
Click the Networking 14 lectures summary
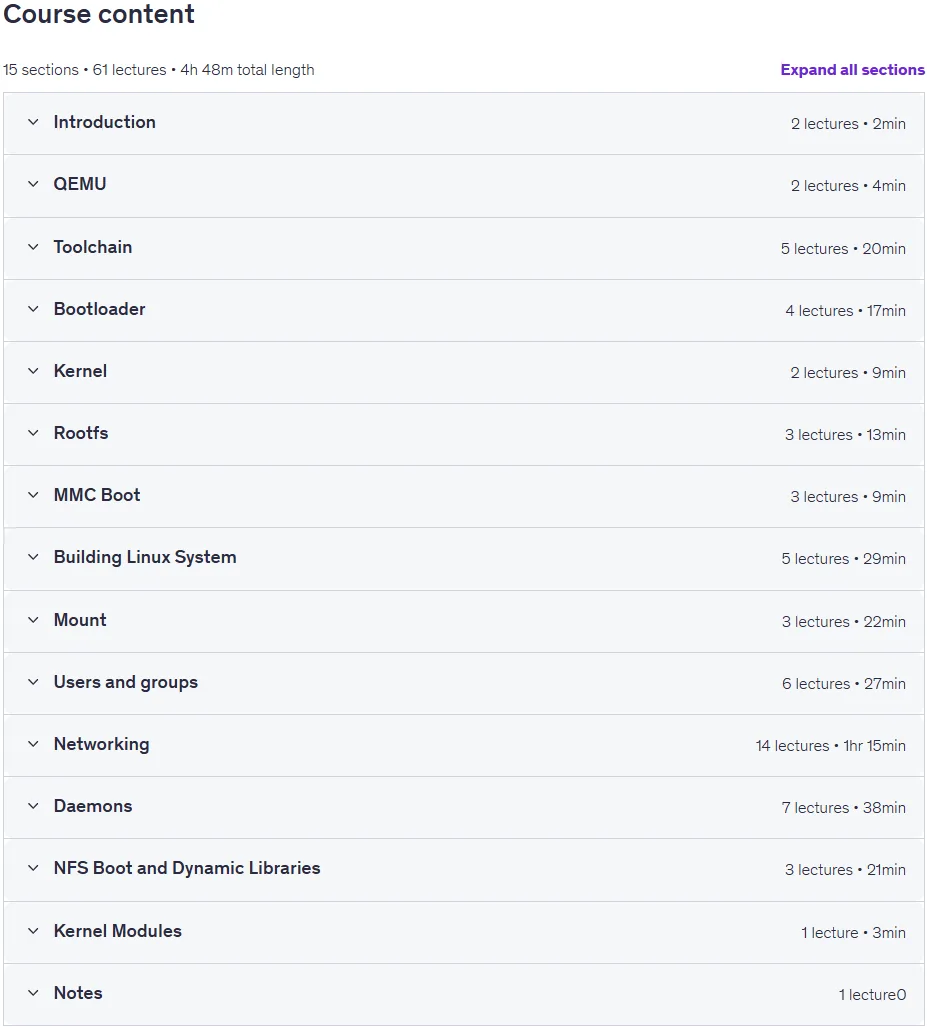[x=830, y=746]
